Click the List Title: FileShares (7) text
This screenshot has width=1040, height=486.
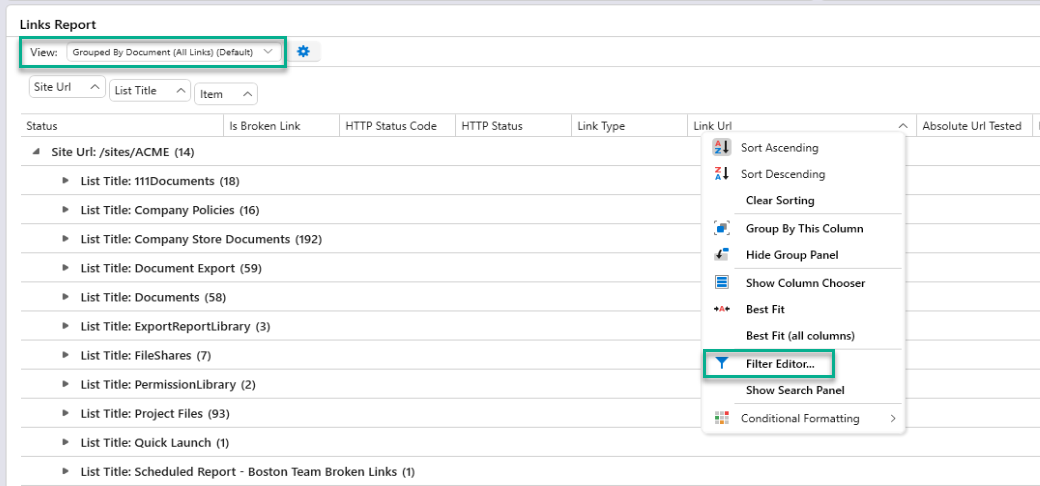click(x=145, y=355)
